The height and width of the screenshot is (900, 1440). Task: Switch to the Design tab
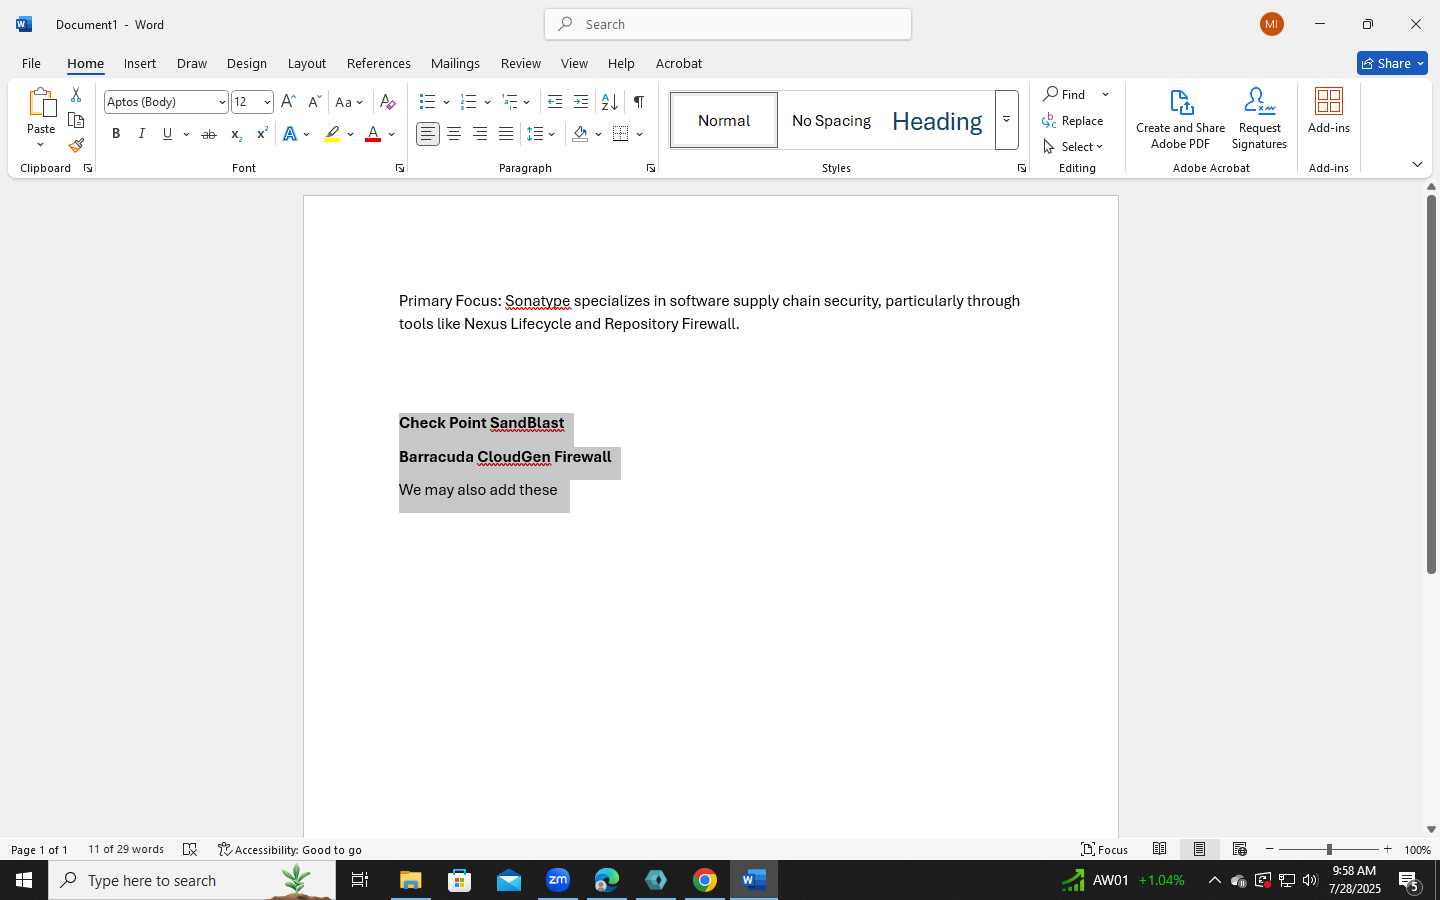[x=247, y=63]
